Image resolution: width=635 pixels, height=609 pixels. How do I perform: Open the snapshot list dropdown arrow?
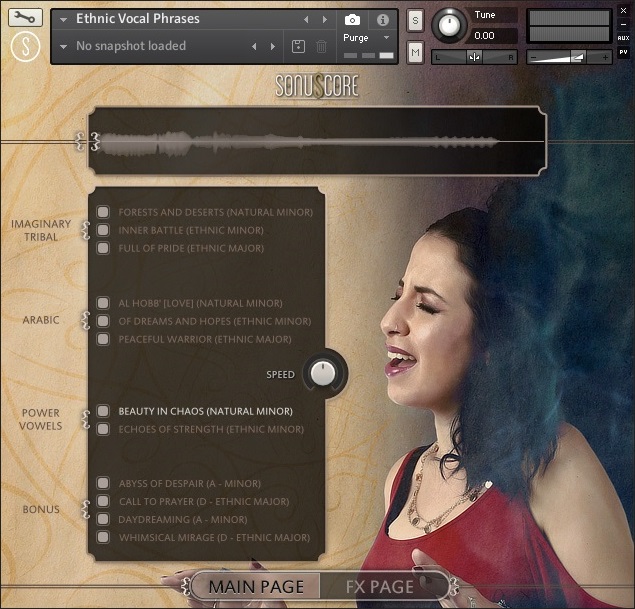click(64, 47)
